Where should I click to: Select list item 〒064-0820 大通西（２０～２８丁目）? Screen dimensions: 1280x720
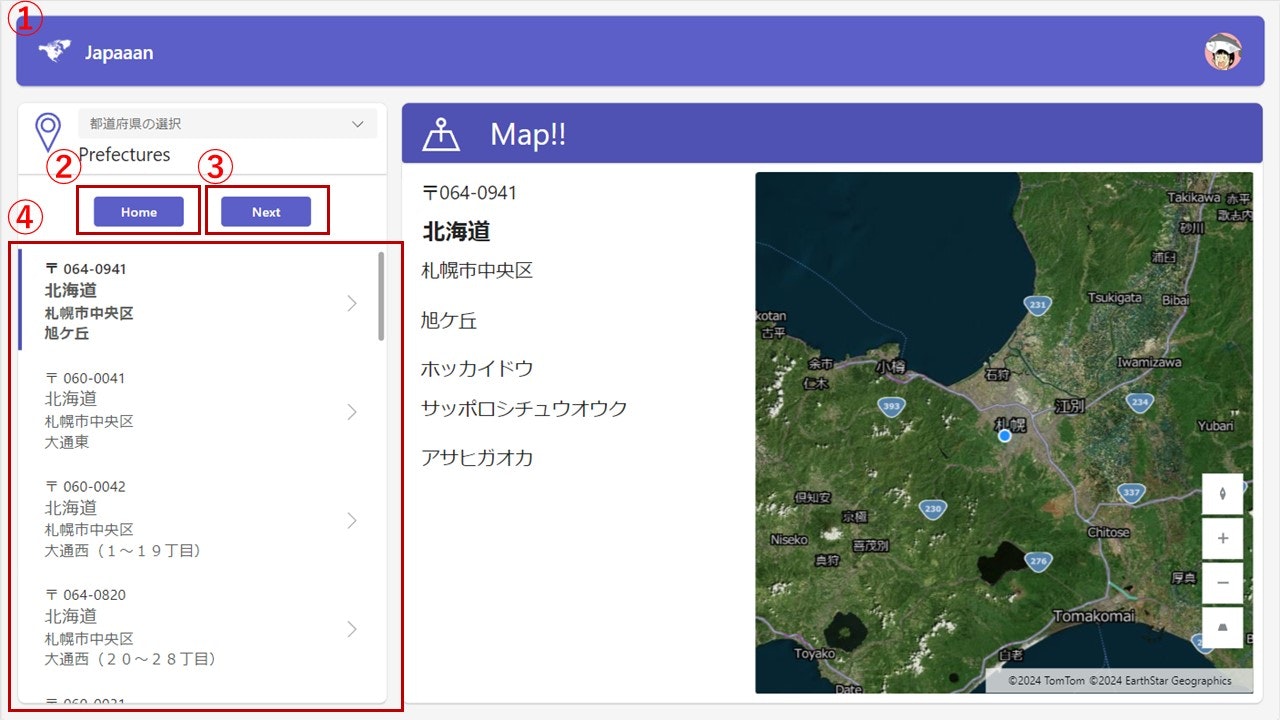click(197, 627)
